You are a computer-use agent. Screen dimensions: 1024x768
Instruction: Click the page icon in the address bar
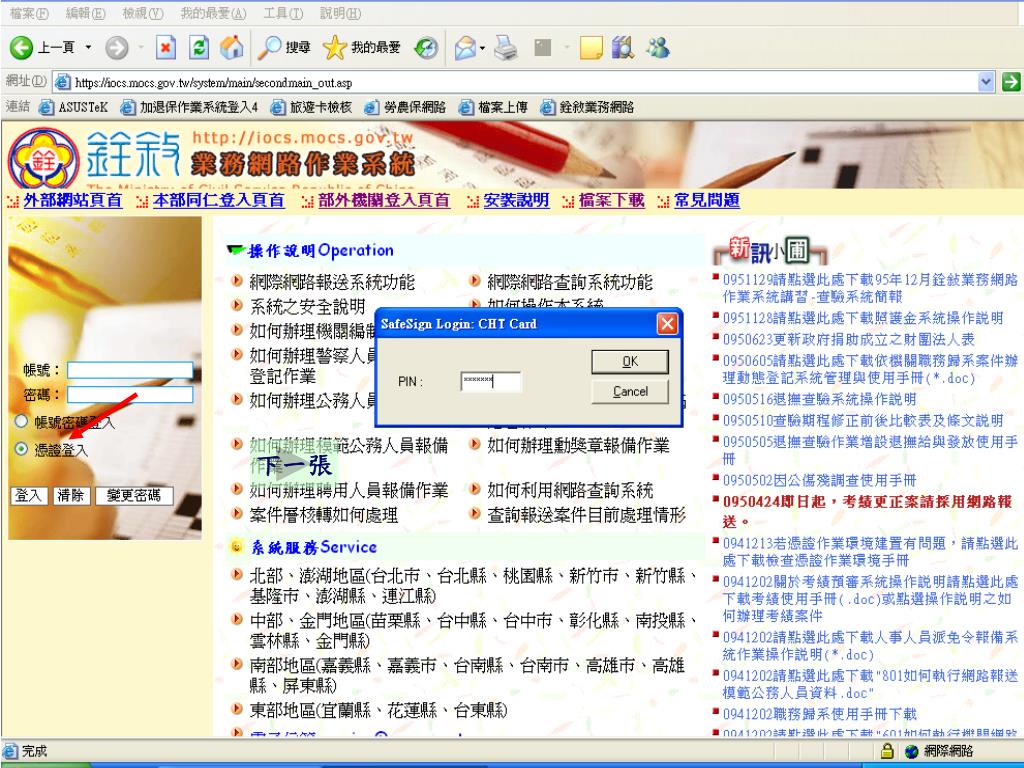63,82
